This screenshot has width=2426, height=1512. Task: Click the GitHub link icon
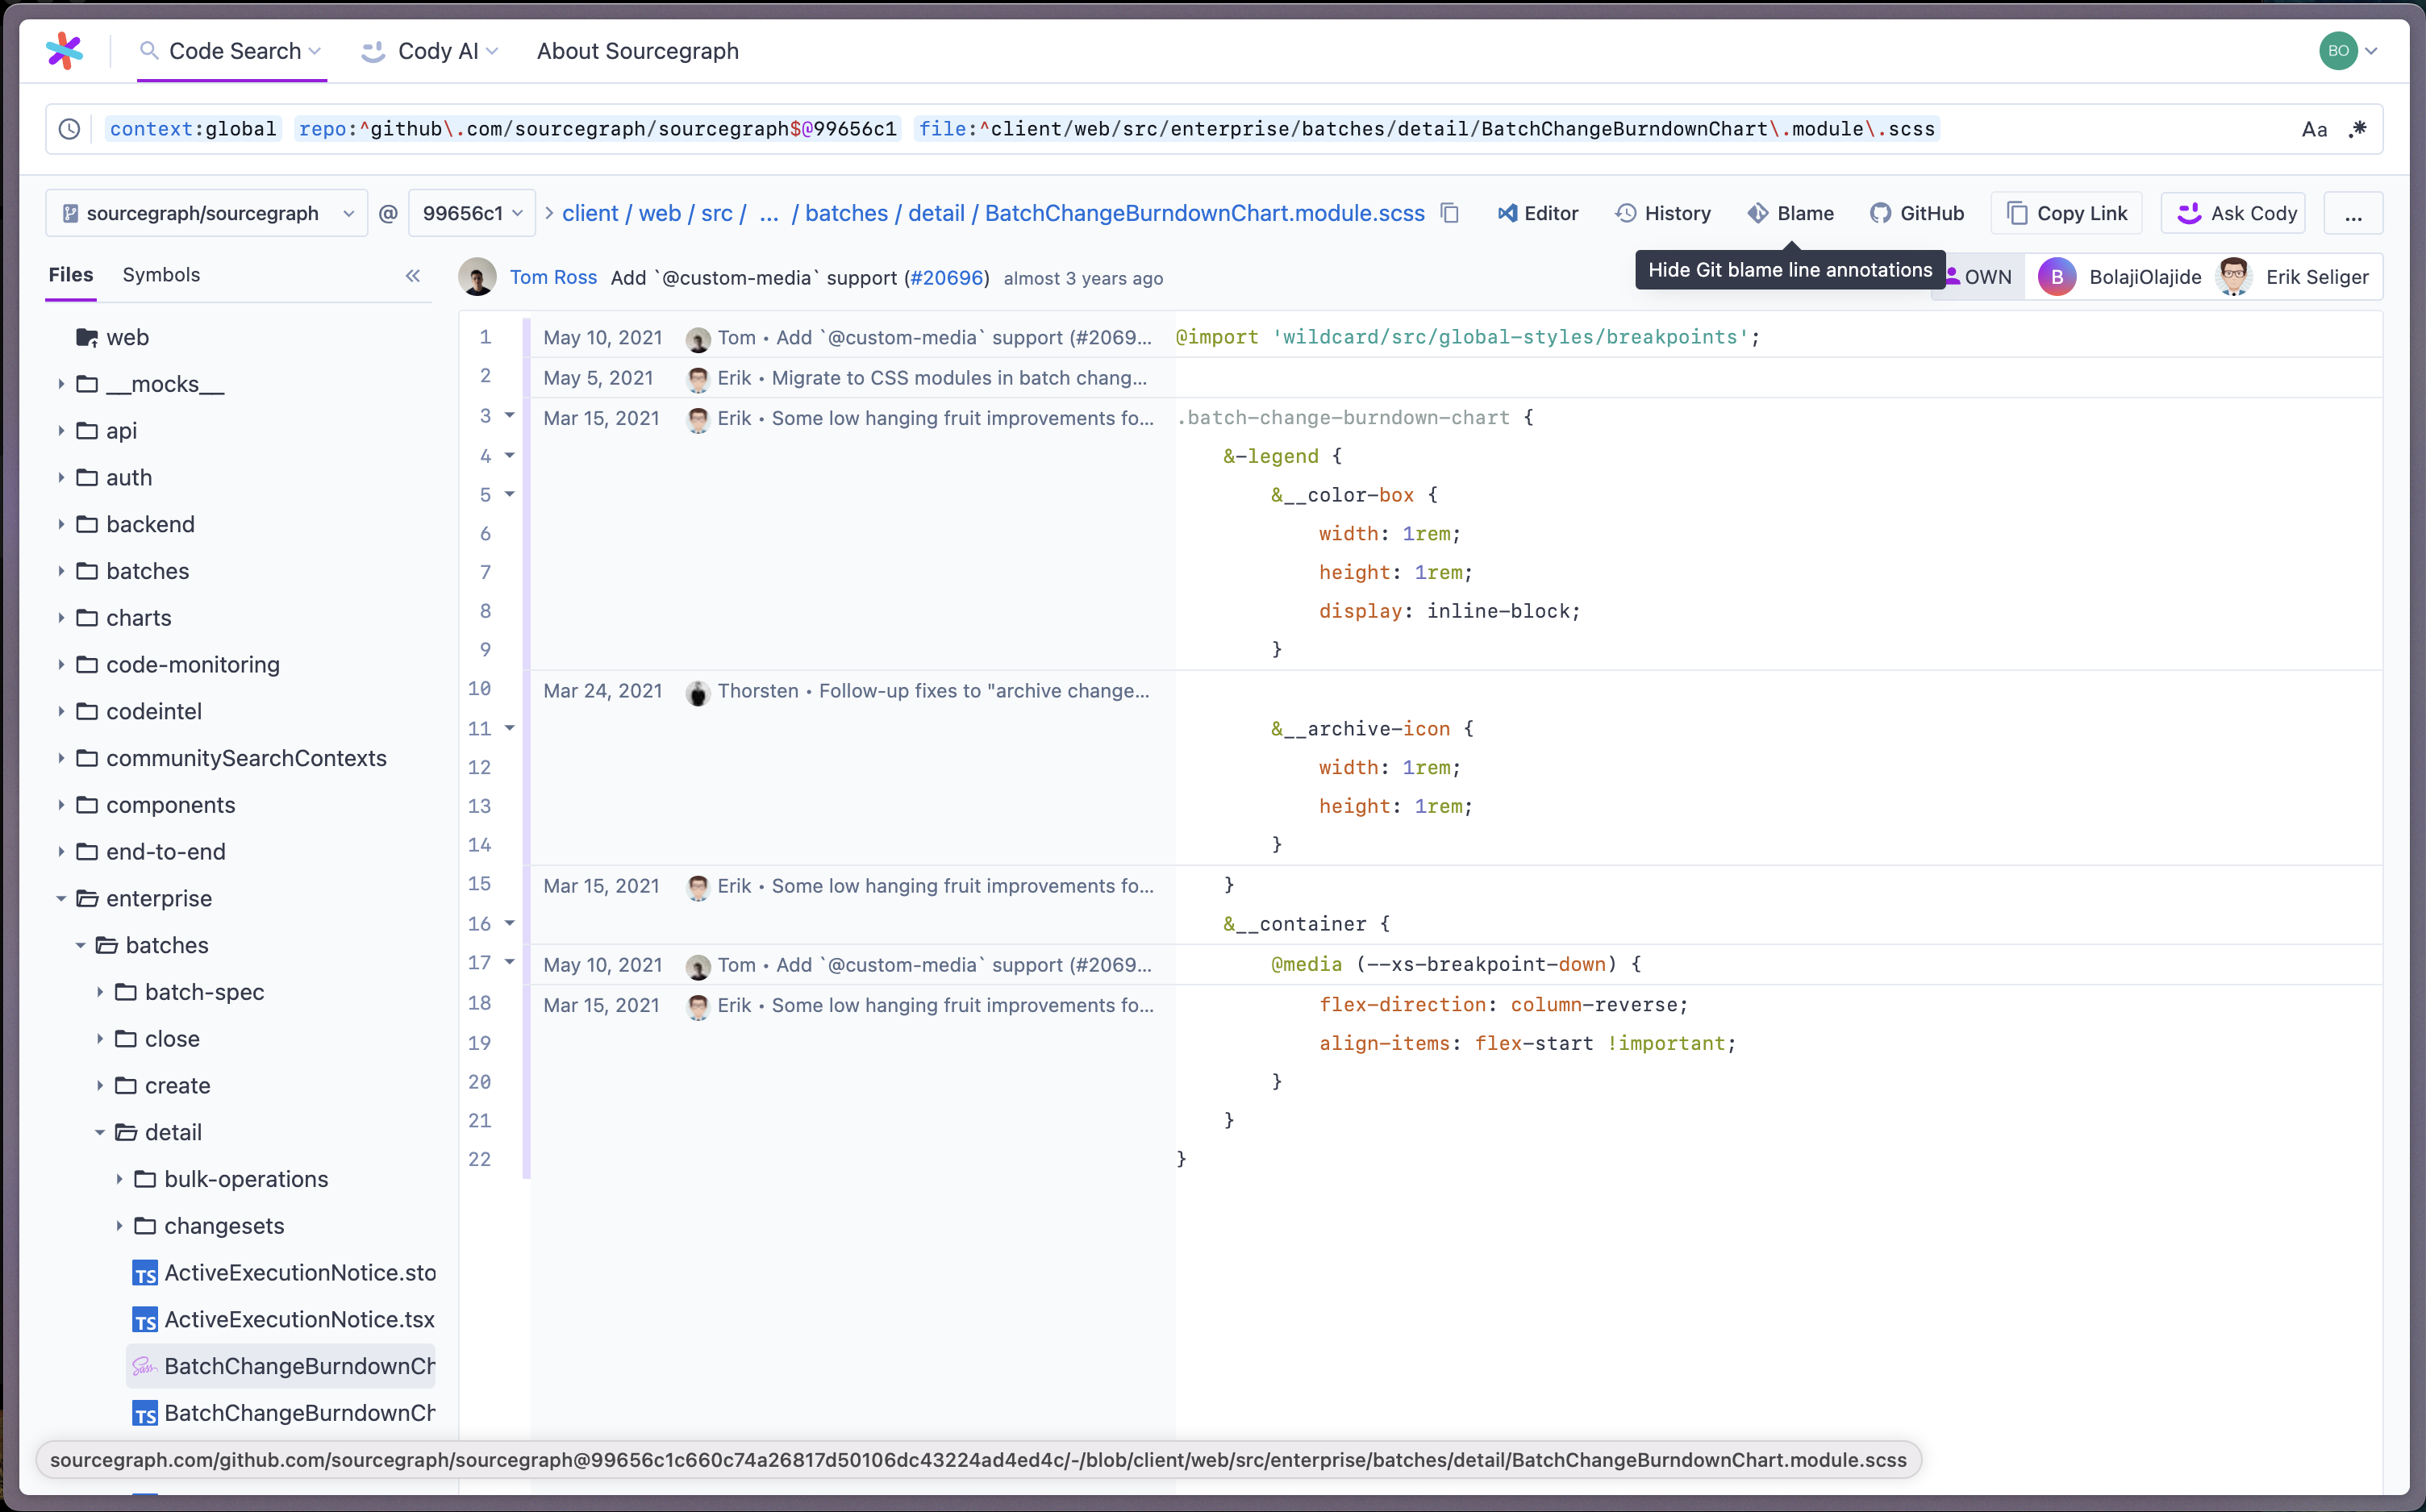[x=1879, y=213]
